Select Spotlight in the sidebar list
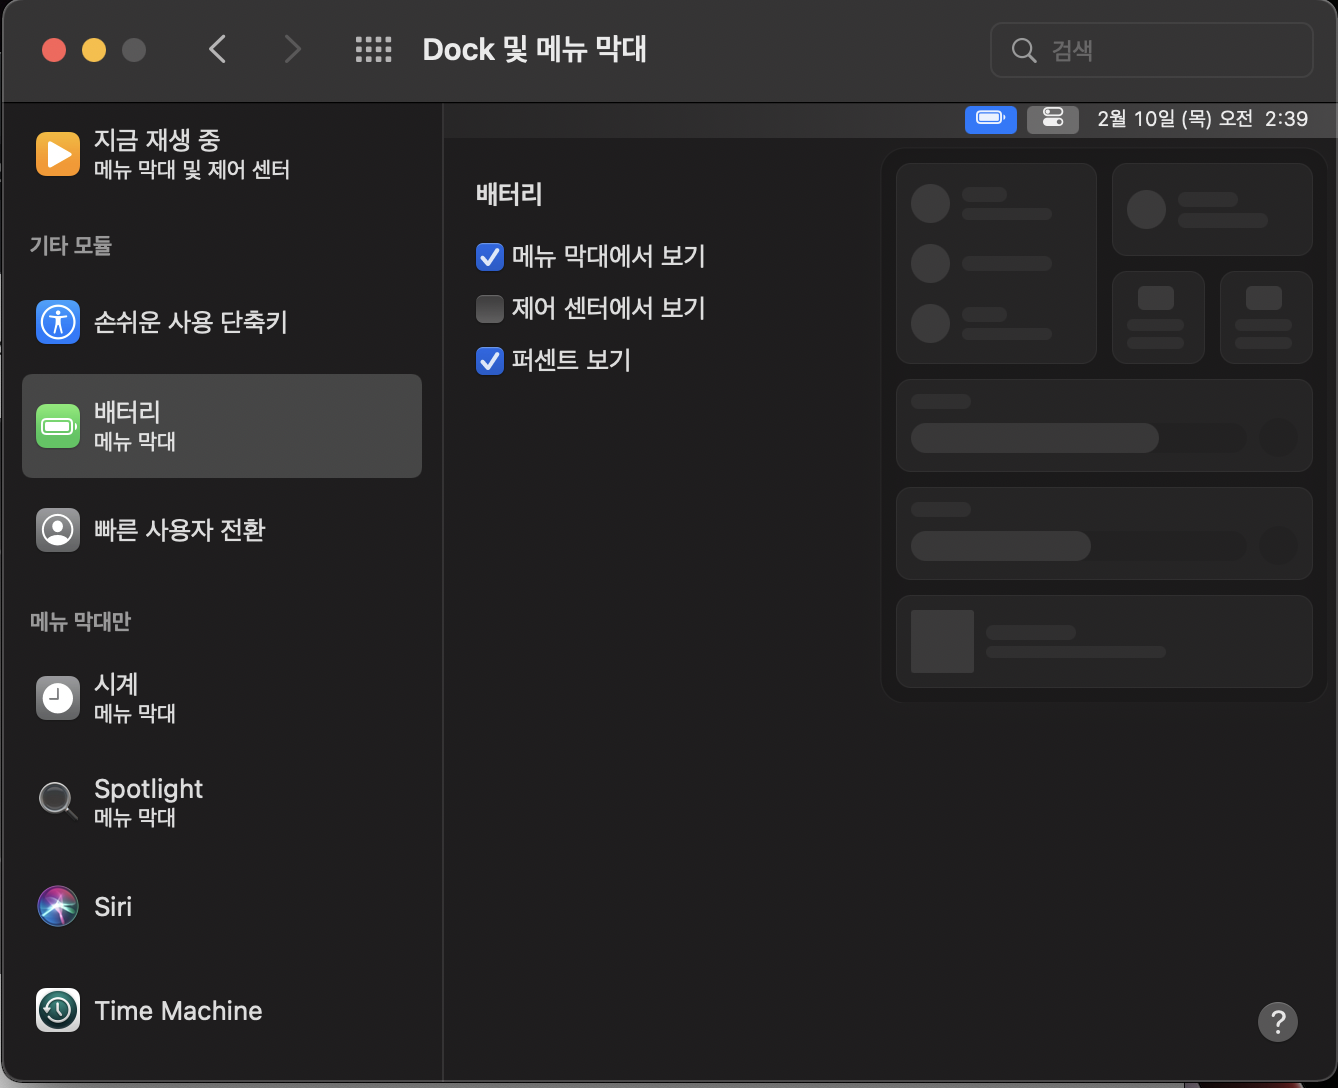1338x1088 pixels. coord(222,802)
